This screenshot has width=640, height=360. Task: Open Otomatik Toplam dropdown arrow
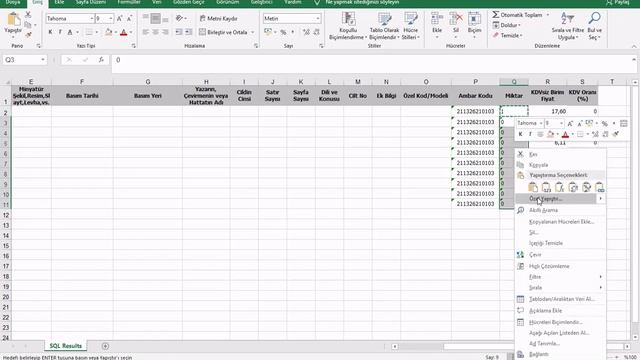pyautogui.click(x=548, y=15)
